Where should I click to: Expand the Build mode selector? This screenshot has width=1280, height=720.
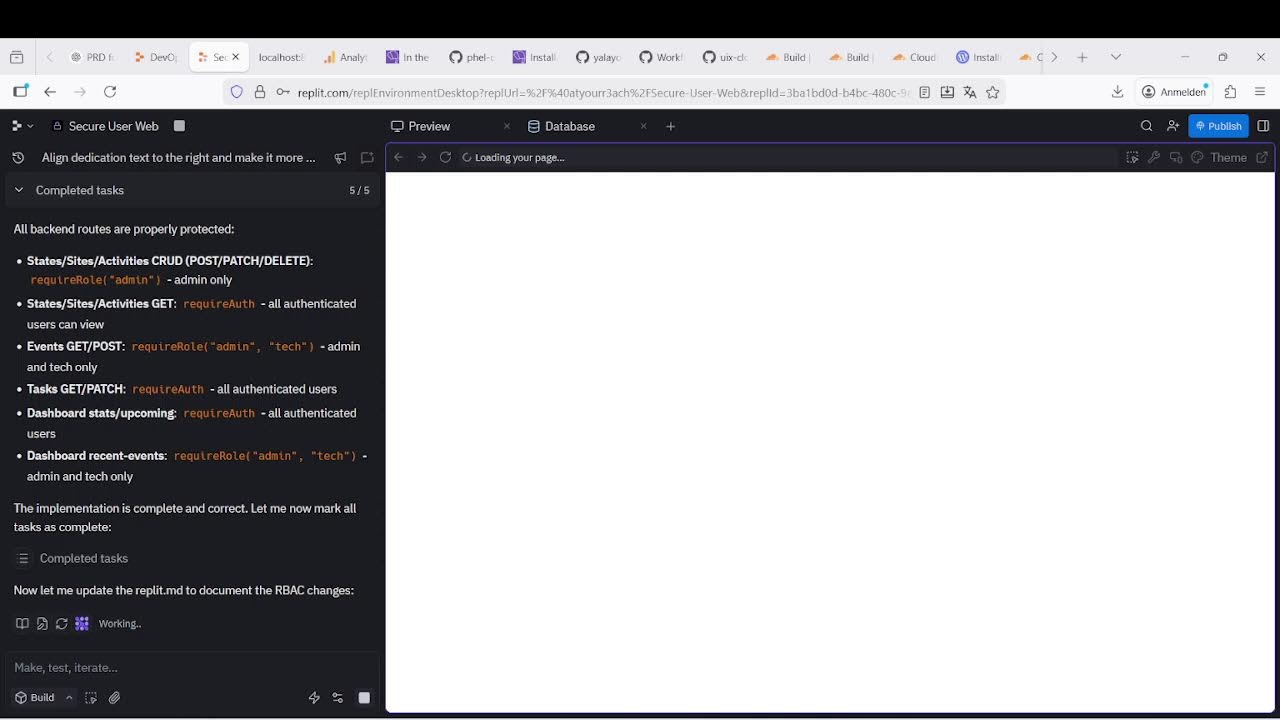(43, 698)
